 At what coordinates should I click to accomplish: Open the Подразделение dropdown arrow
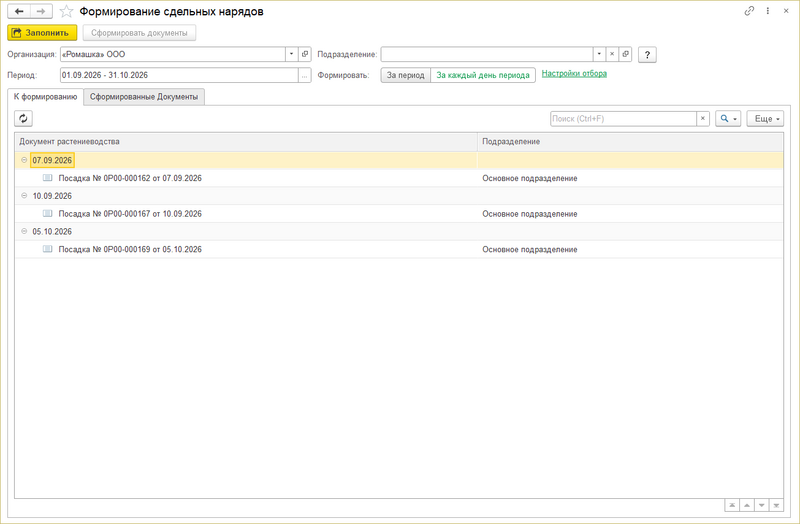pos(599,54)
